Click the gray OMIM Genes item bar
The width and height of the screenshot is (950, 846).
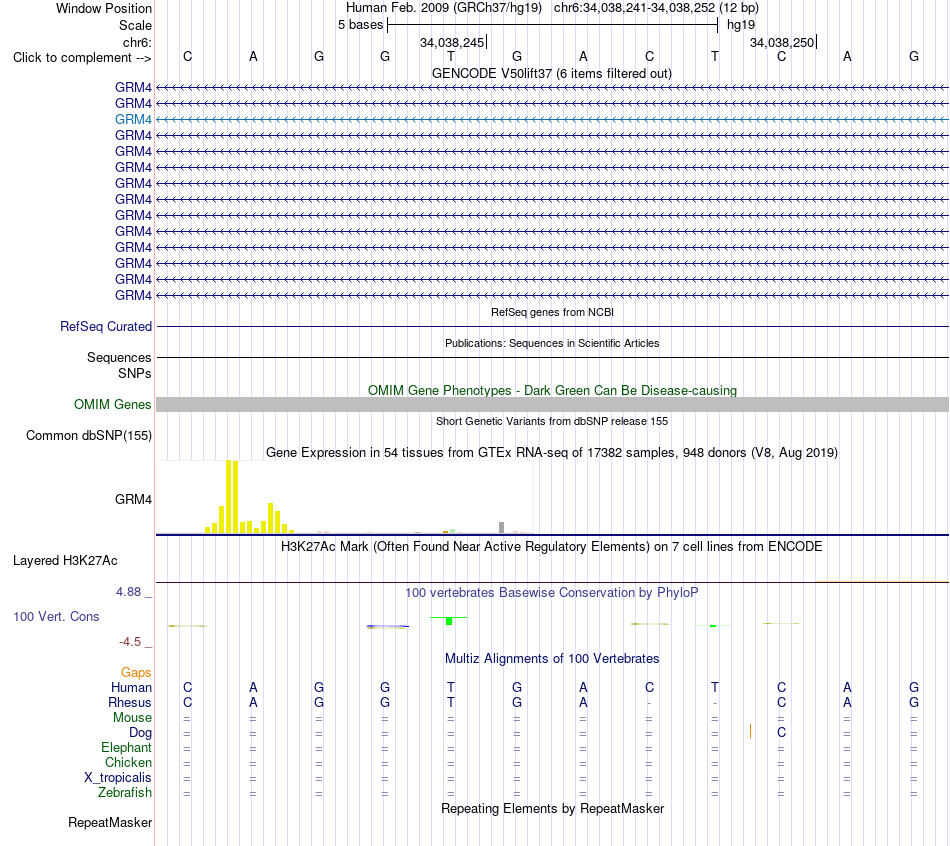(552, 404)
